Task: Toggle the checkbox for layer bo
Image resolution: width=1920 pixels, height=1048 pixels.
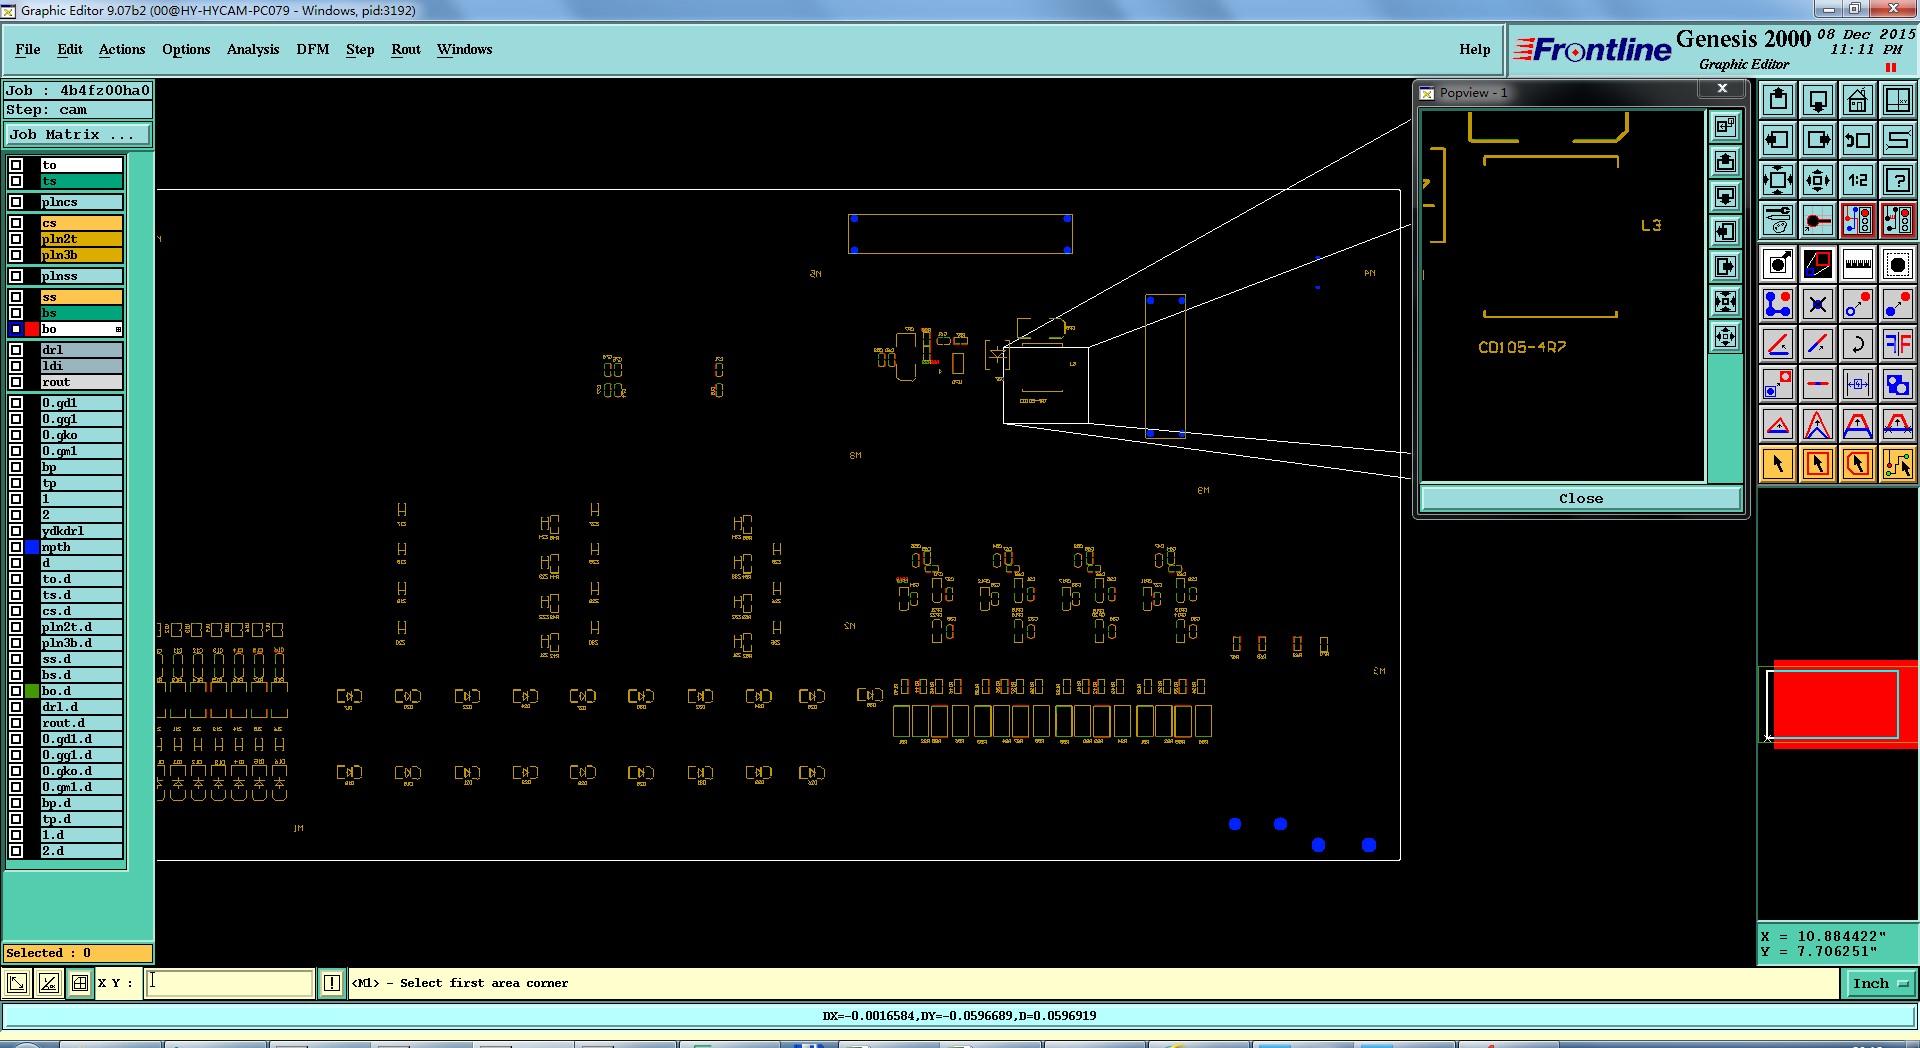Action: click(16, 329)
